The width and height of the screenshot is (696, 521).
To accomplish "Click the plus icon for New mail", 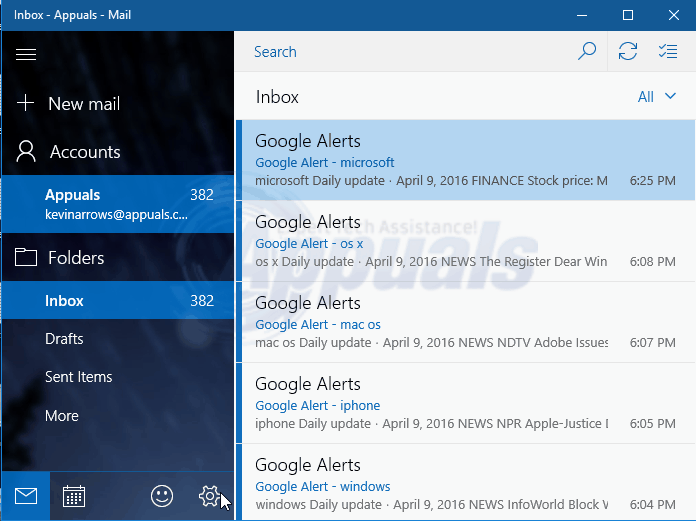I will click(25, 103).
